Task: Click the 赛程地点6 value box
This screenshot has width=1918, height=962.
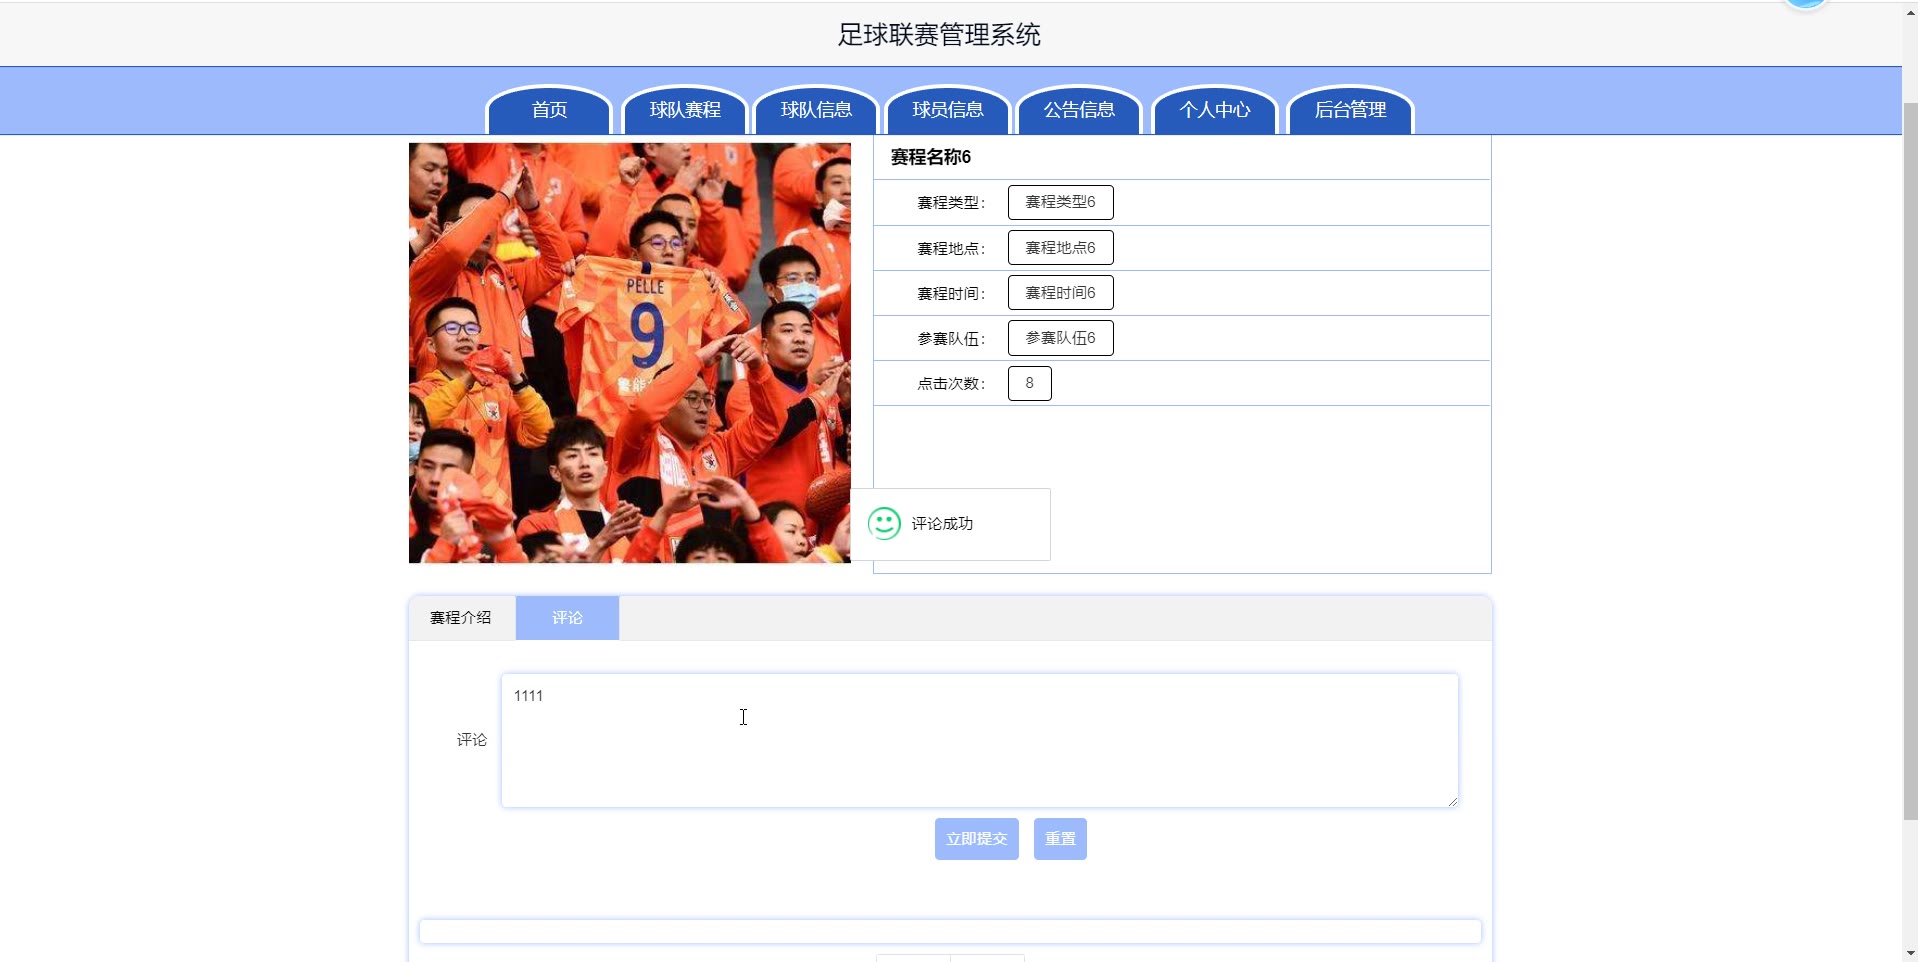Action: pyautogui.click(x=1060, y=248)
